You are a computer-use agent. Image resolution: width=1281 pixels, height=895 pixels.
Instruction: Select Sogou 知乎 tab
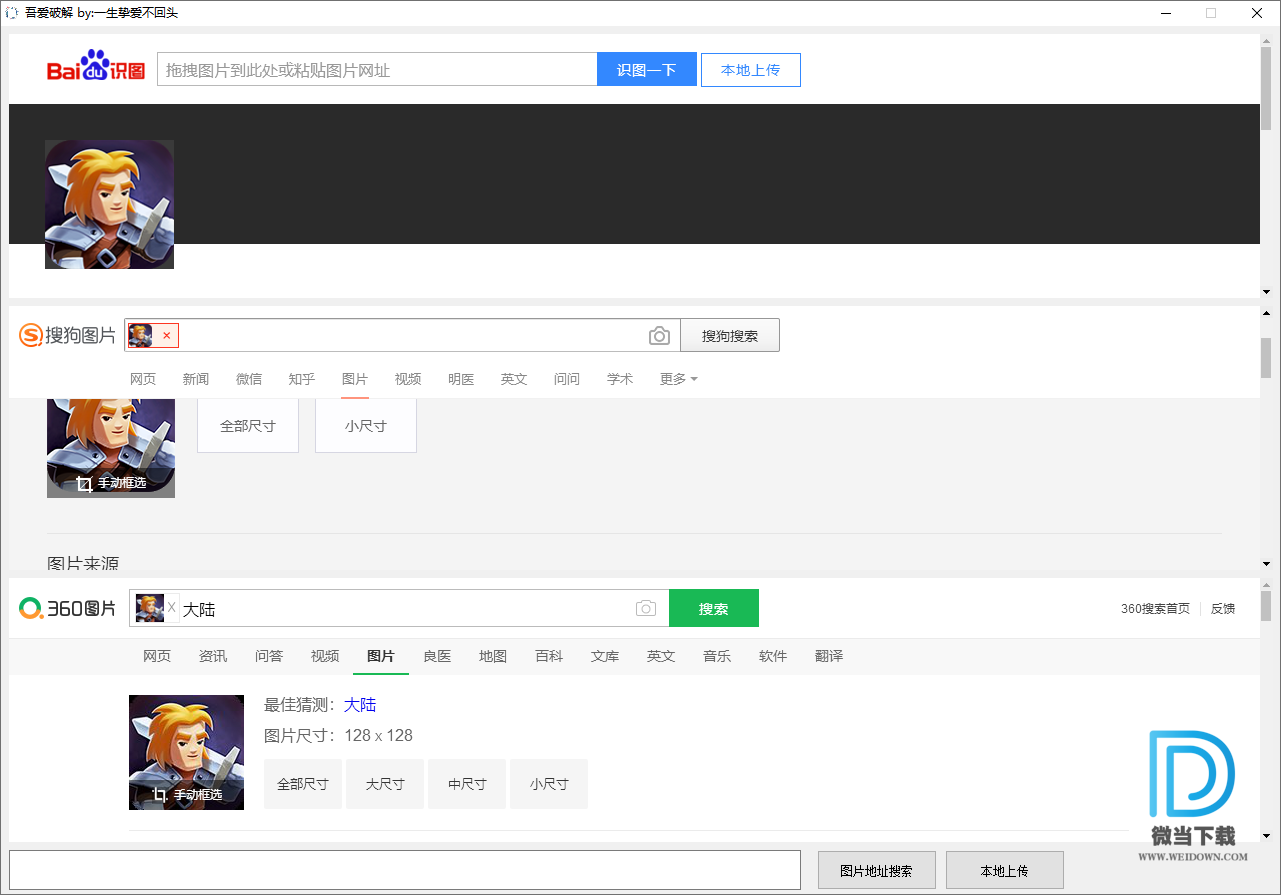click(x=302, y=379)
